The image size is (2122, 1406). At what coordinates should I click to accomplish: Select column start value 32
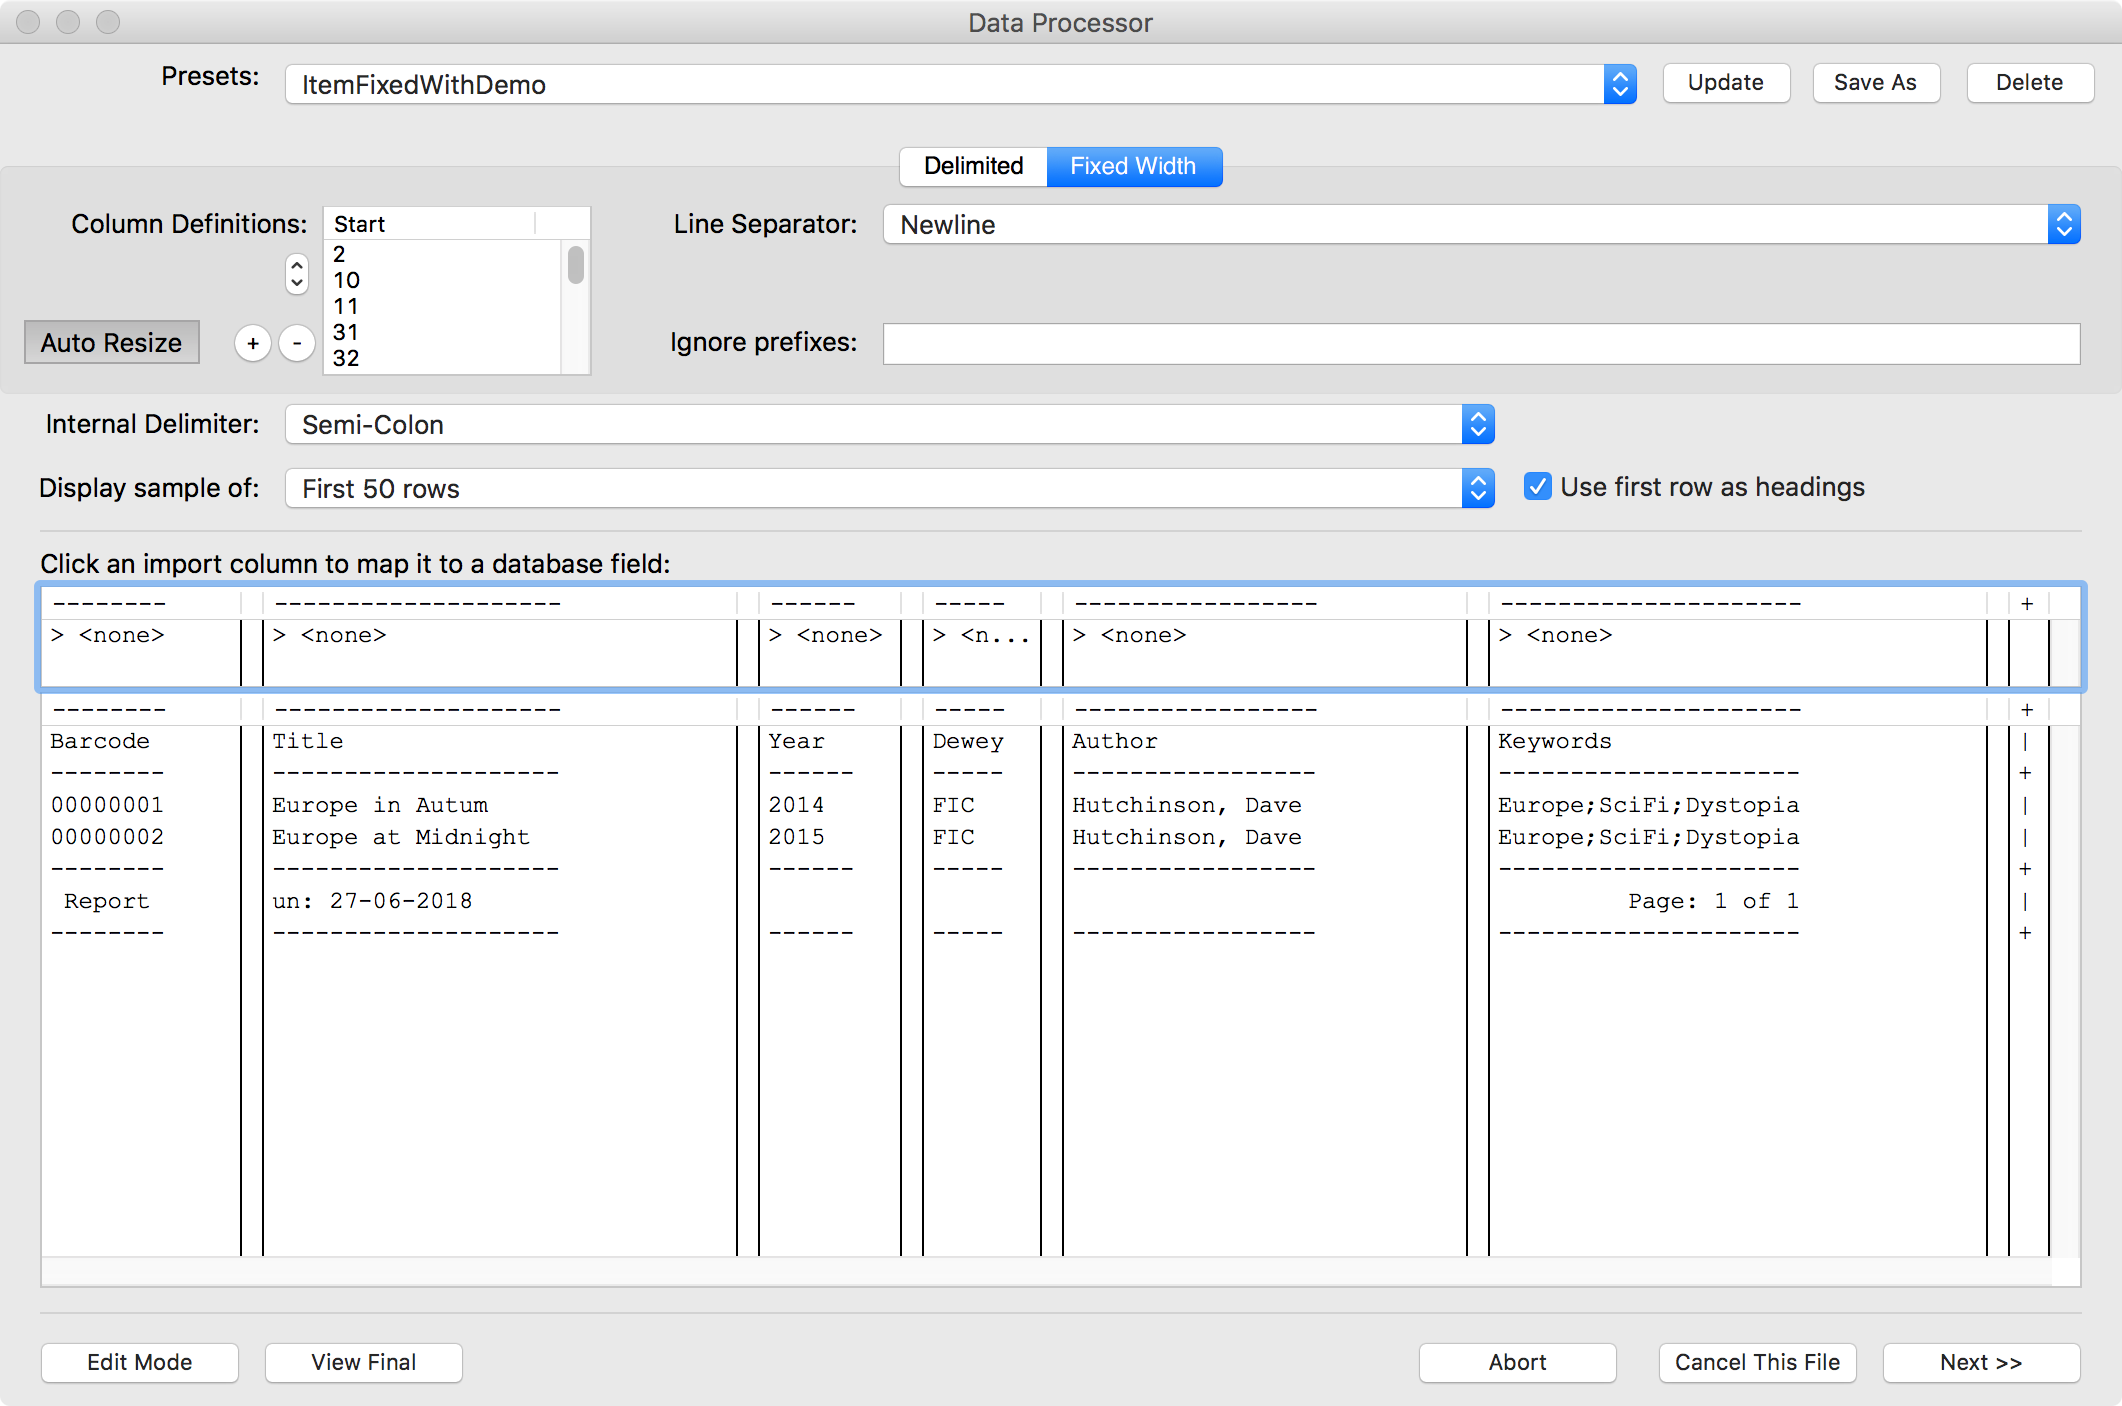(x=443, y=358)
